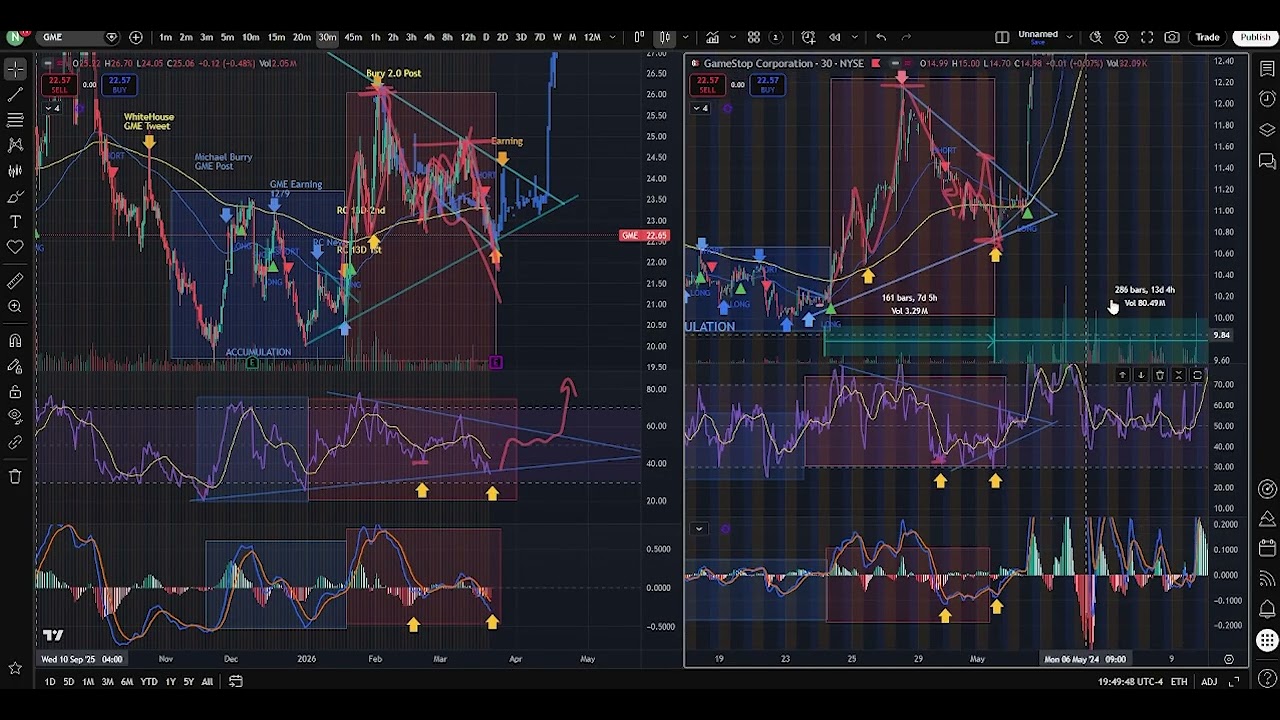
Task: Select the text annotation tool
Action: pyautogui.click(x=15, y=221)
